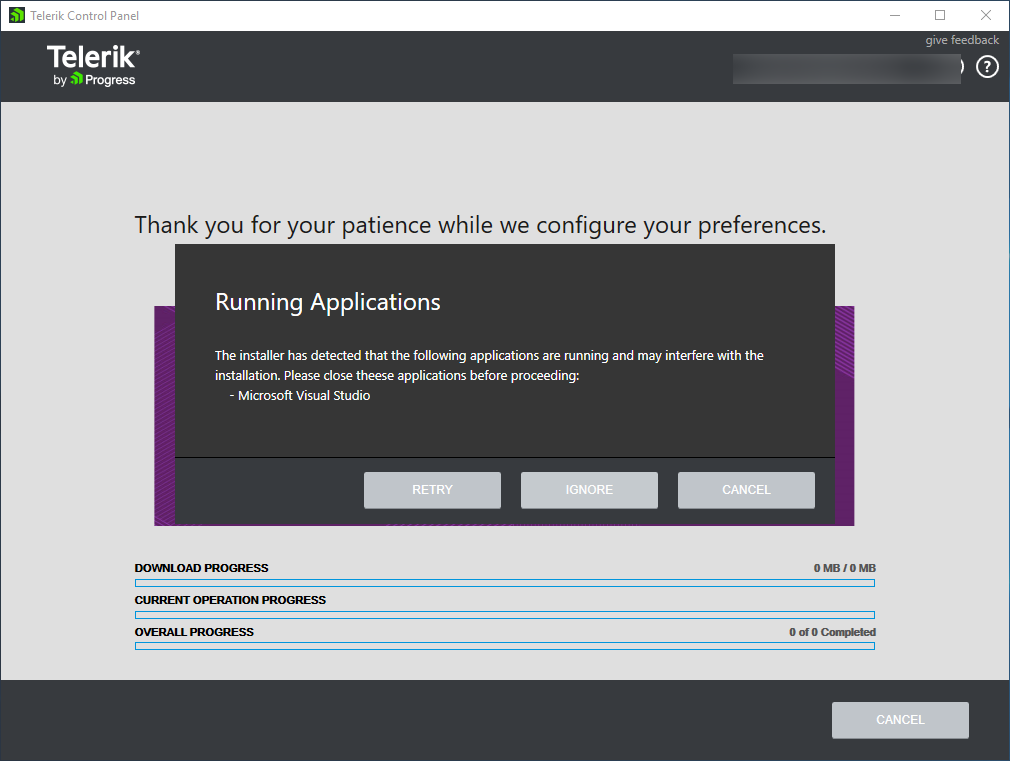Click the Thank you for your patience heading
The image size is (1010, 761).
(x=480, y=225)
